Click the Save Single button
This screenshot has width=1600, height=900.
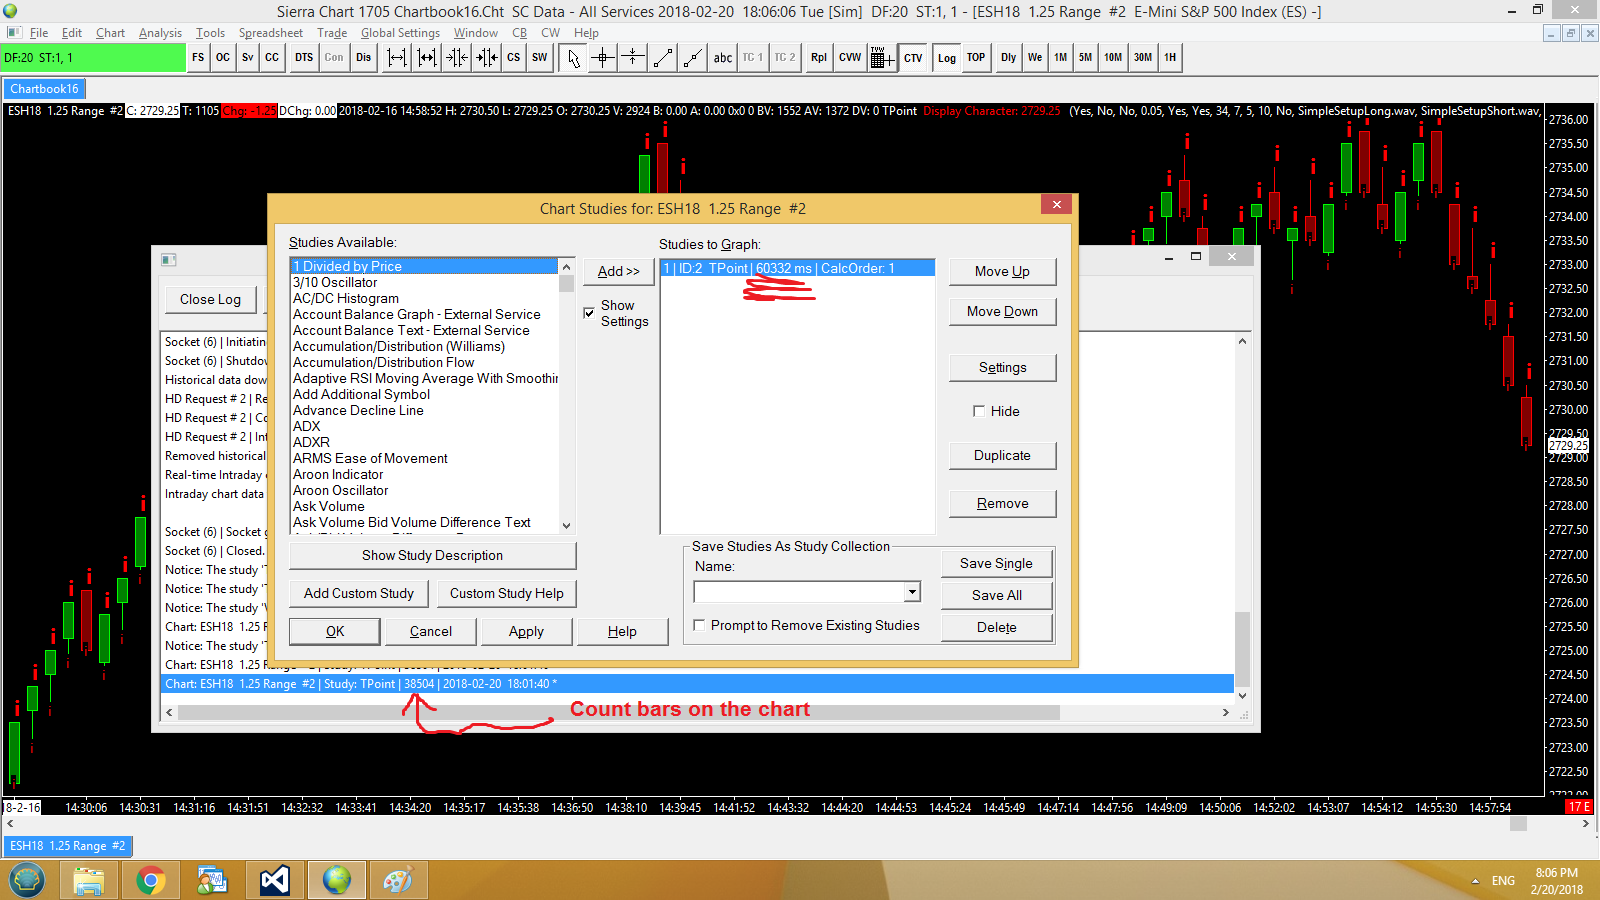(996, 563)
